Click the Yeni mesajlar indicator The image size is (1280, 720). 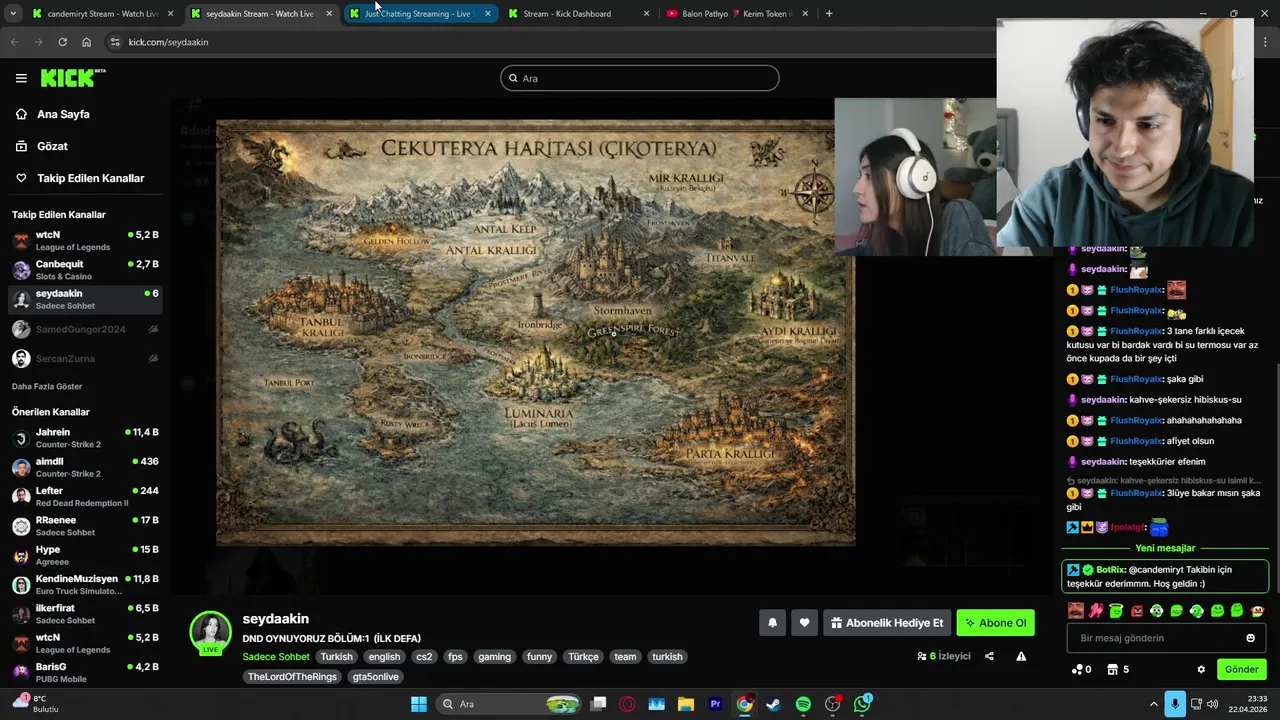1165,548
